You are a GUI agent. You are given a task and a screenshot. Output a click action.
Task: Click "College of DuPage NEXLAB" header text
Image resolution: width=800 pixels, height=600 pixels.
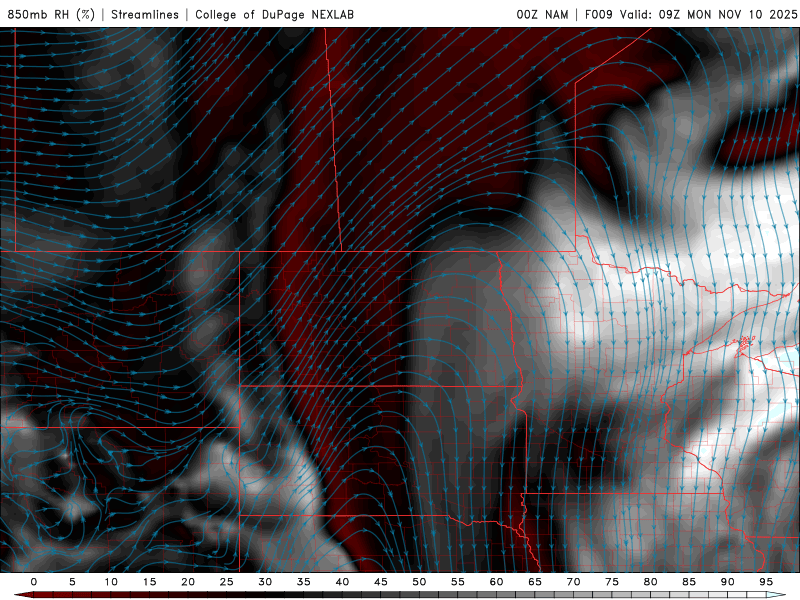click(274, 14)
